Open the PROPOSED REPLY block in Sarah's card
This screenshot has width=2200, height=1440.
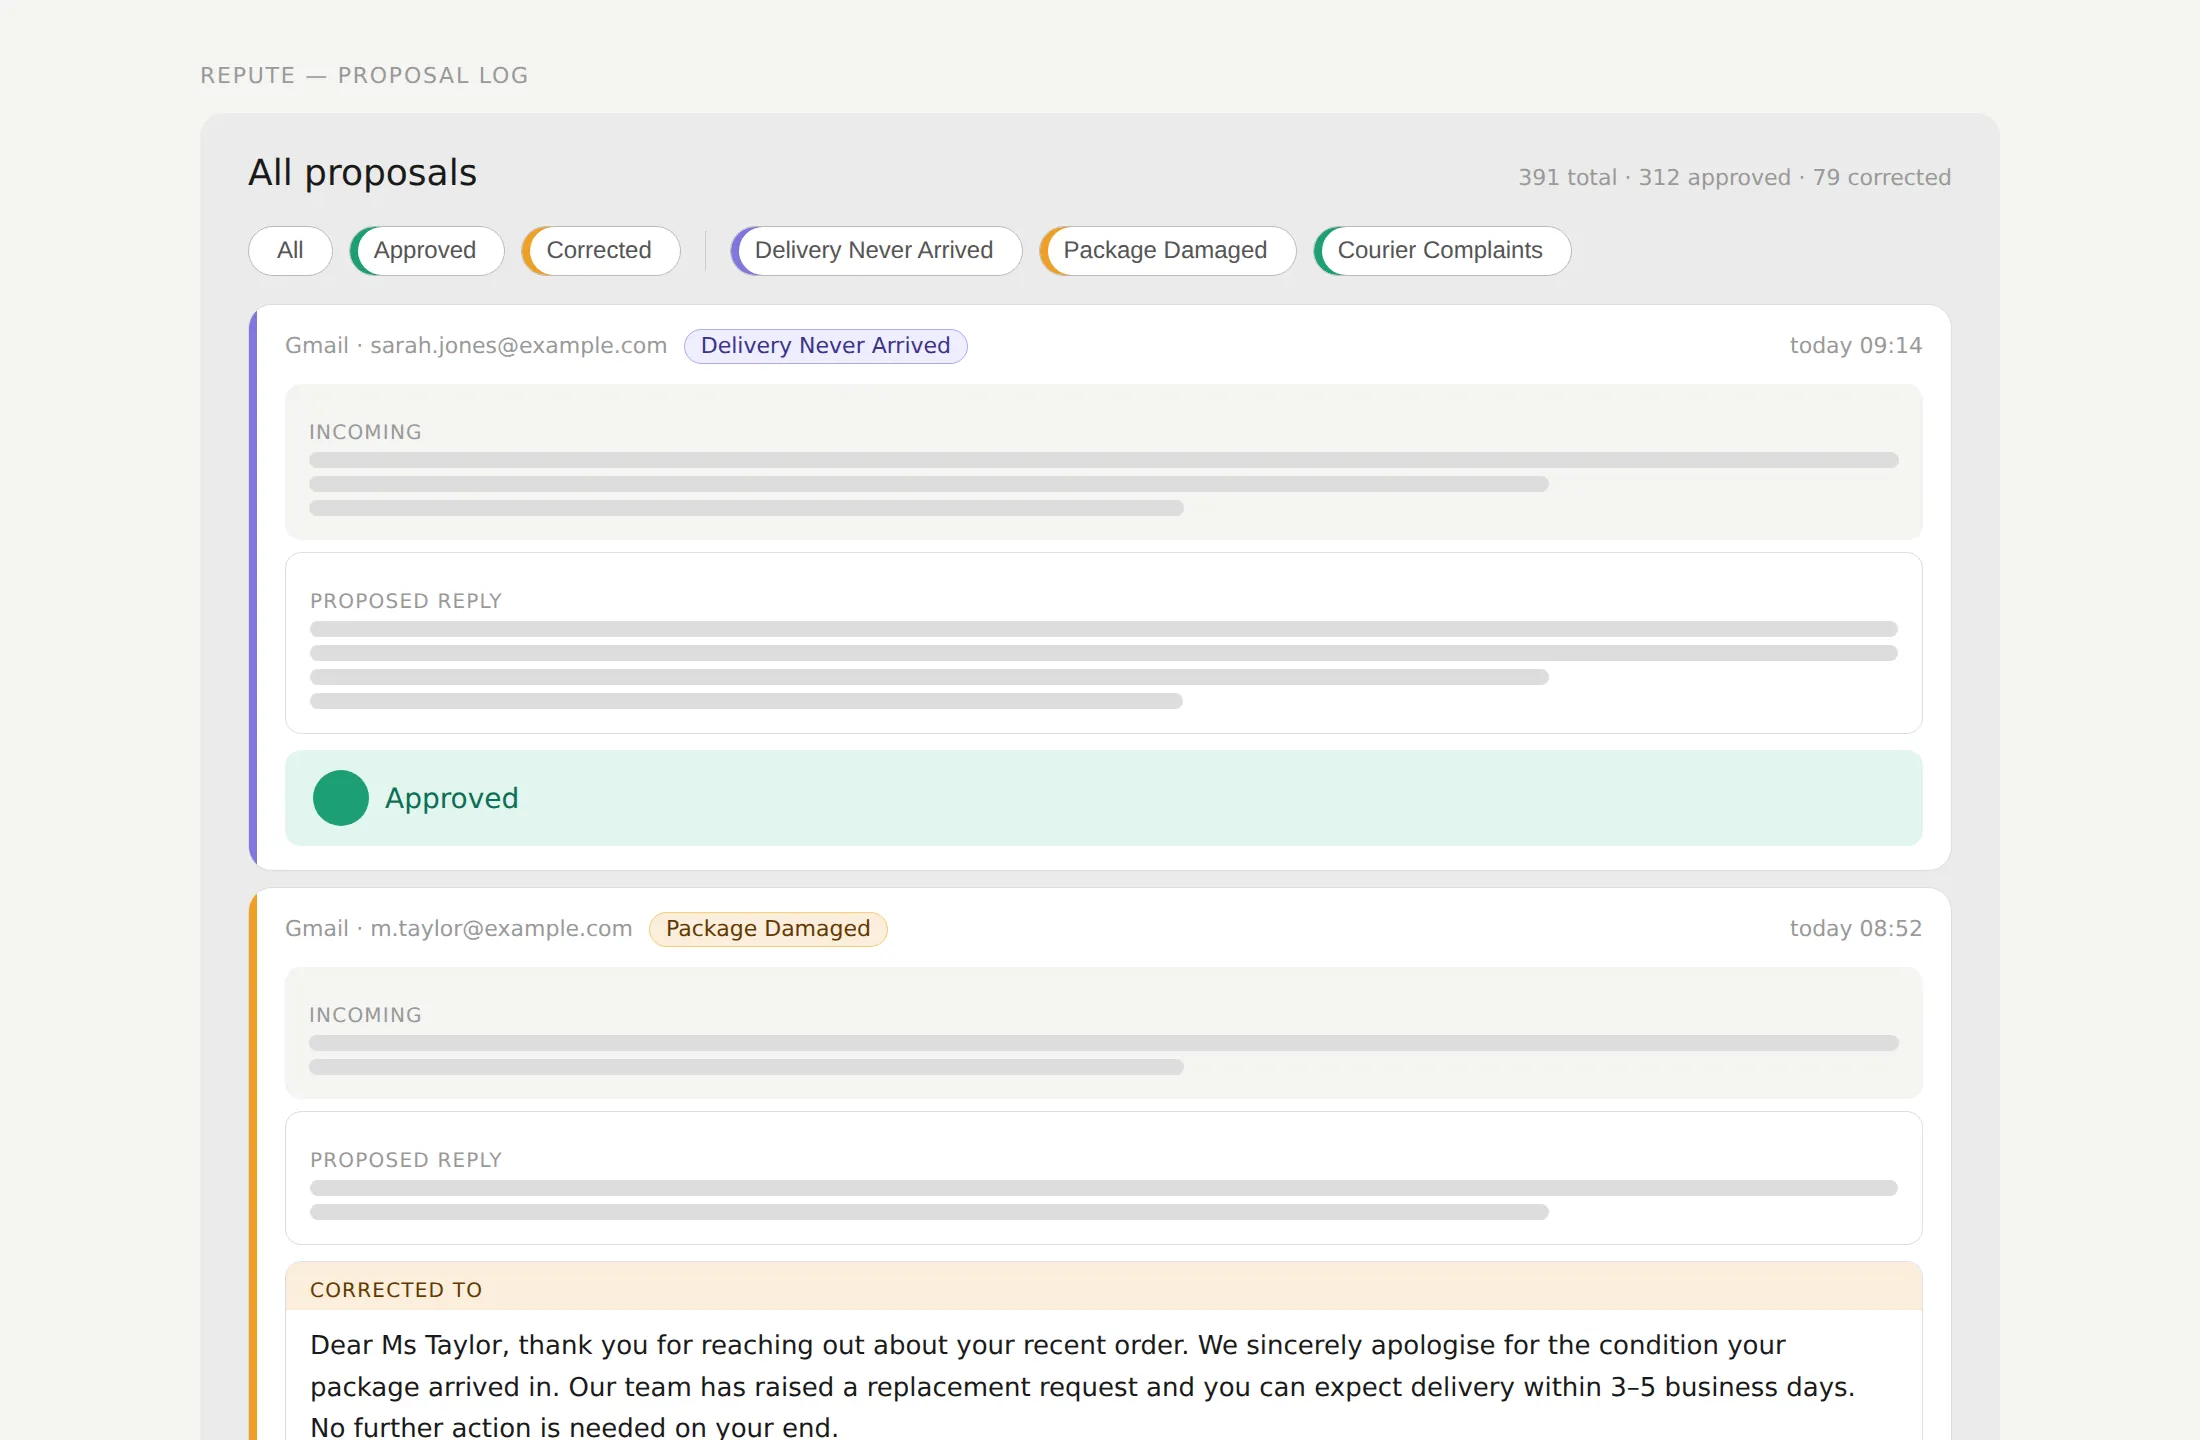click(x=1104, y=643)
